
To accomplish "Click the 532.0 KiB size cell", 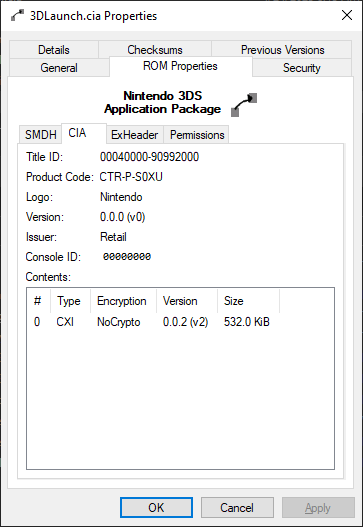I will tap(247, 322).
